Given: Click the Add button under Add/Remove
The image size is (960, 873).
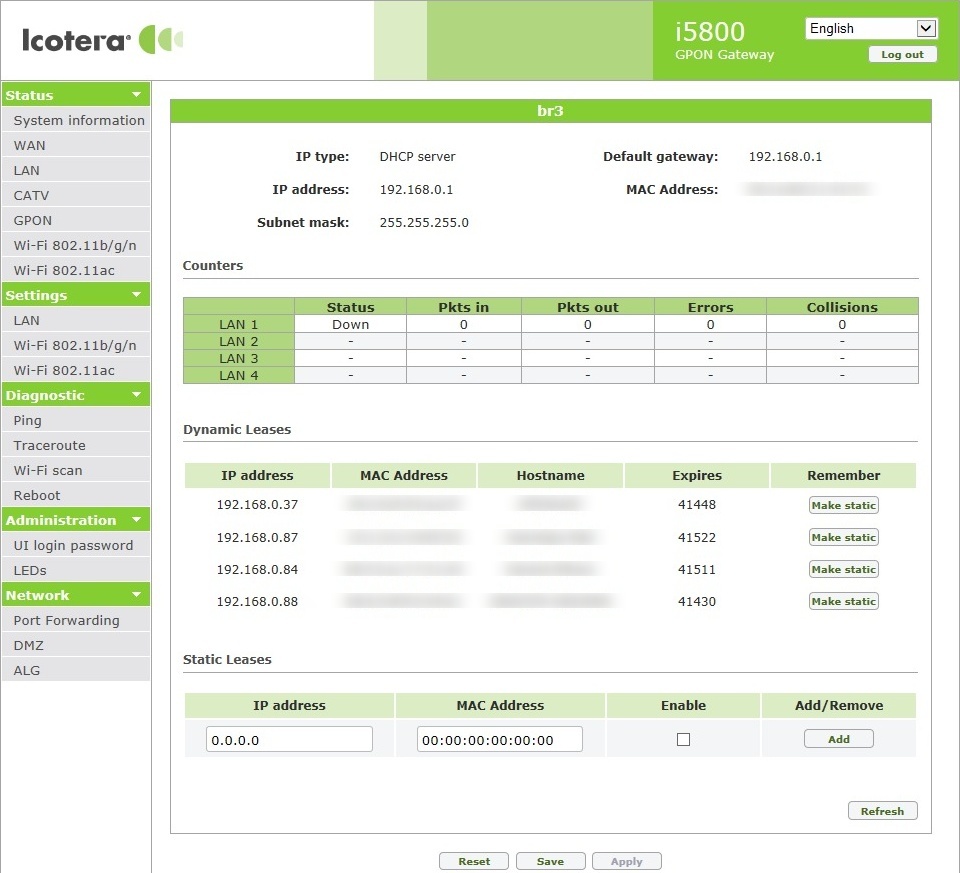Looking at the screenshot, I should pyautogui.click(x=838, y=738).
